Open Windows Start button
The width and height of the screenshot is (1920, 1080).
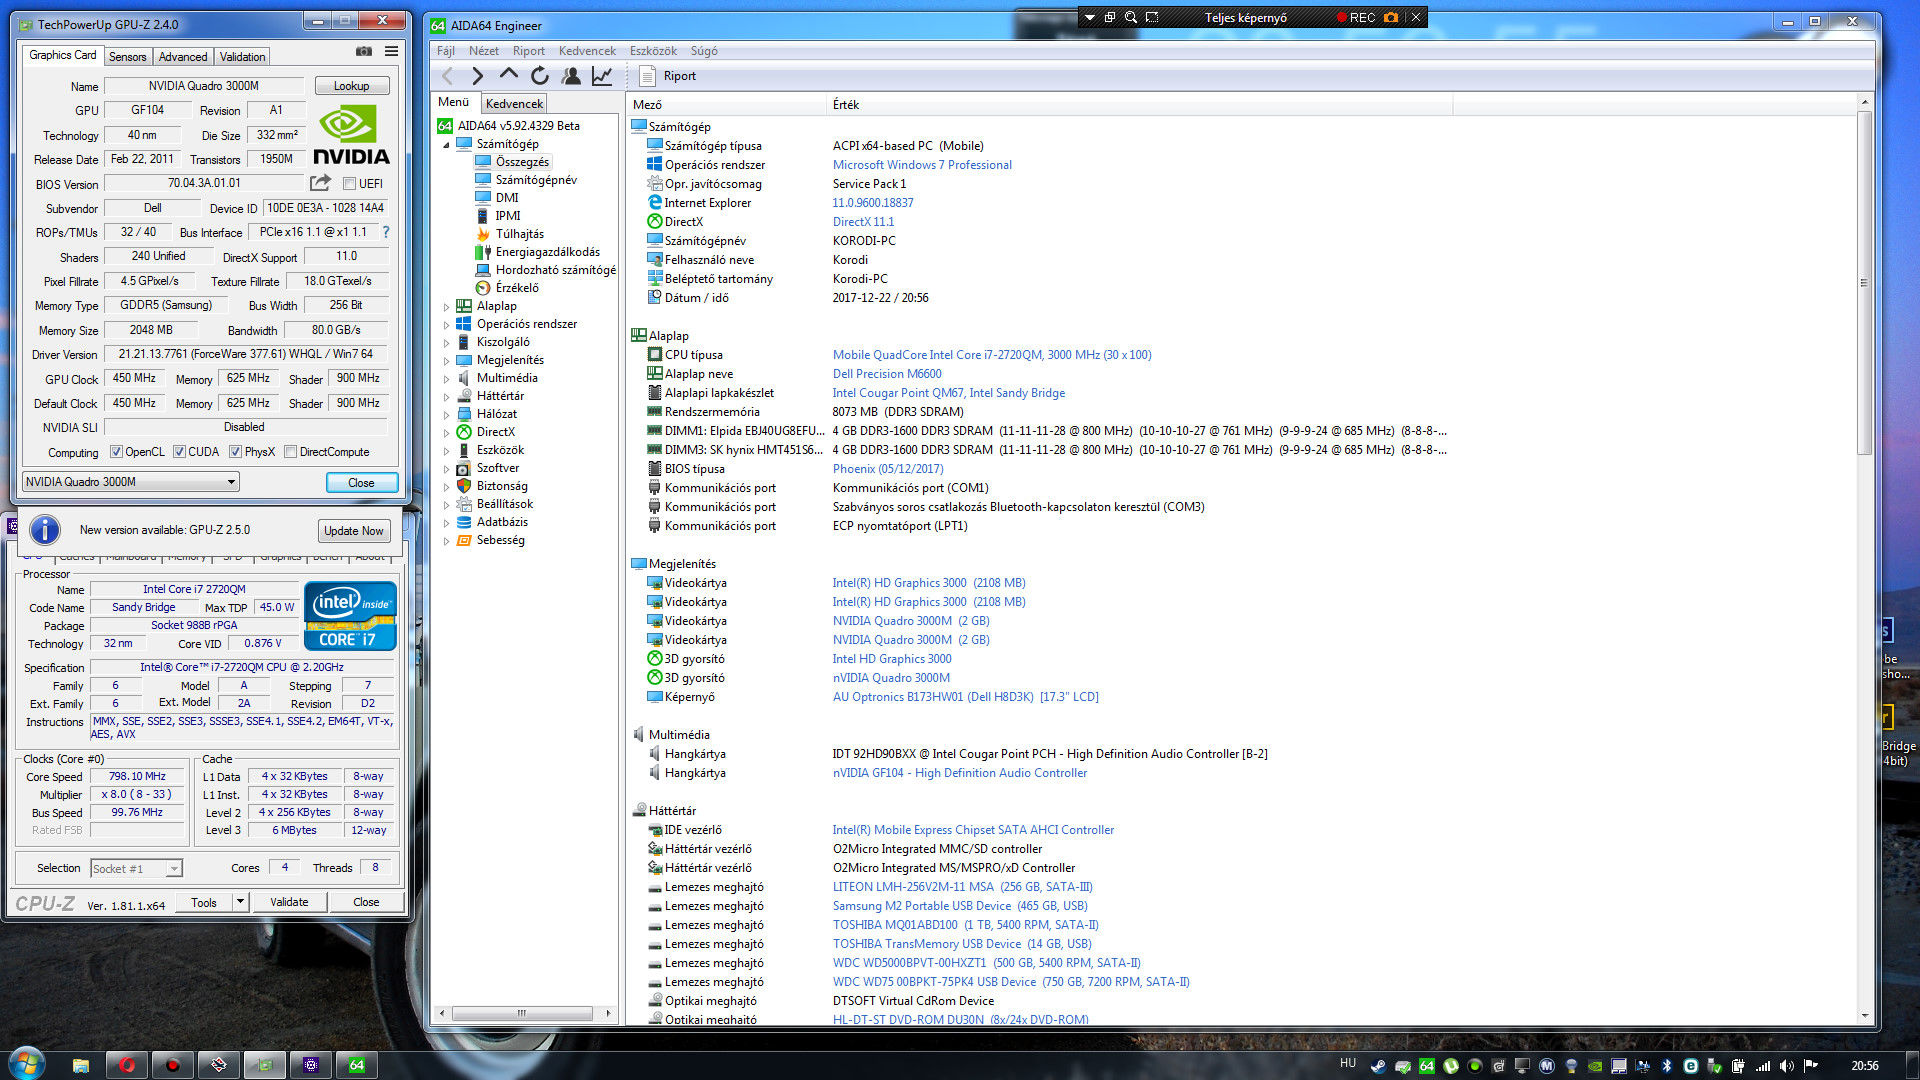[25, 1064]
